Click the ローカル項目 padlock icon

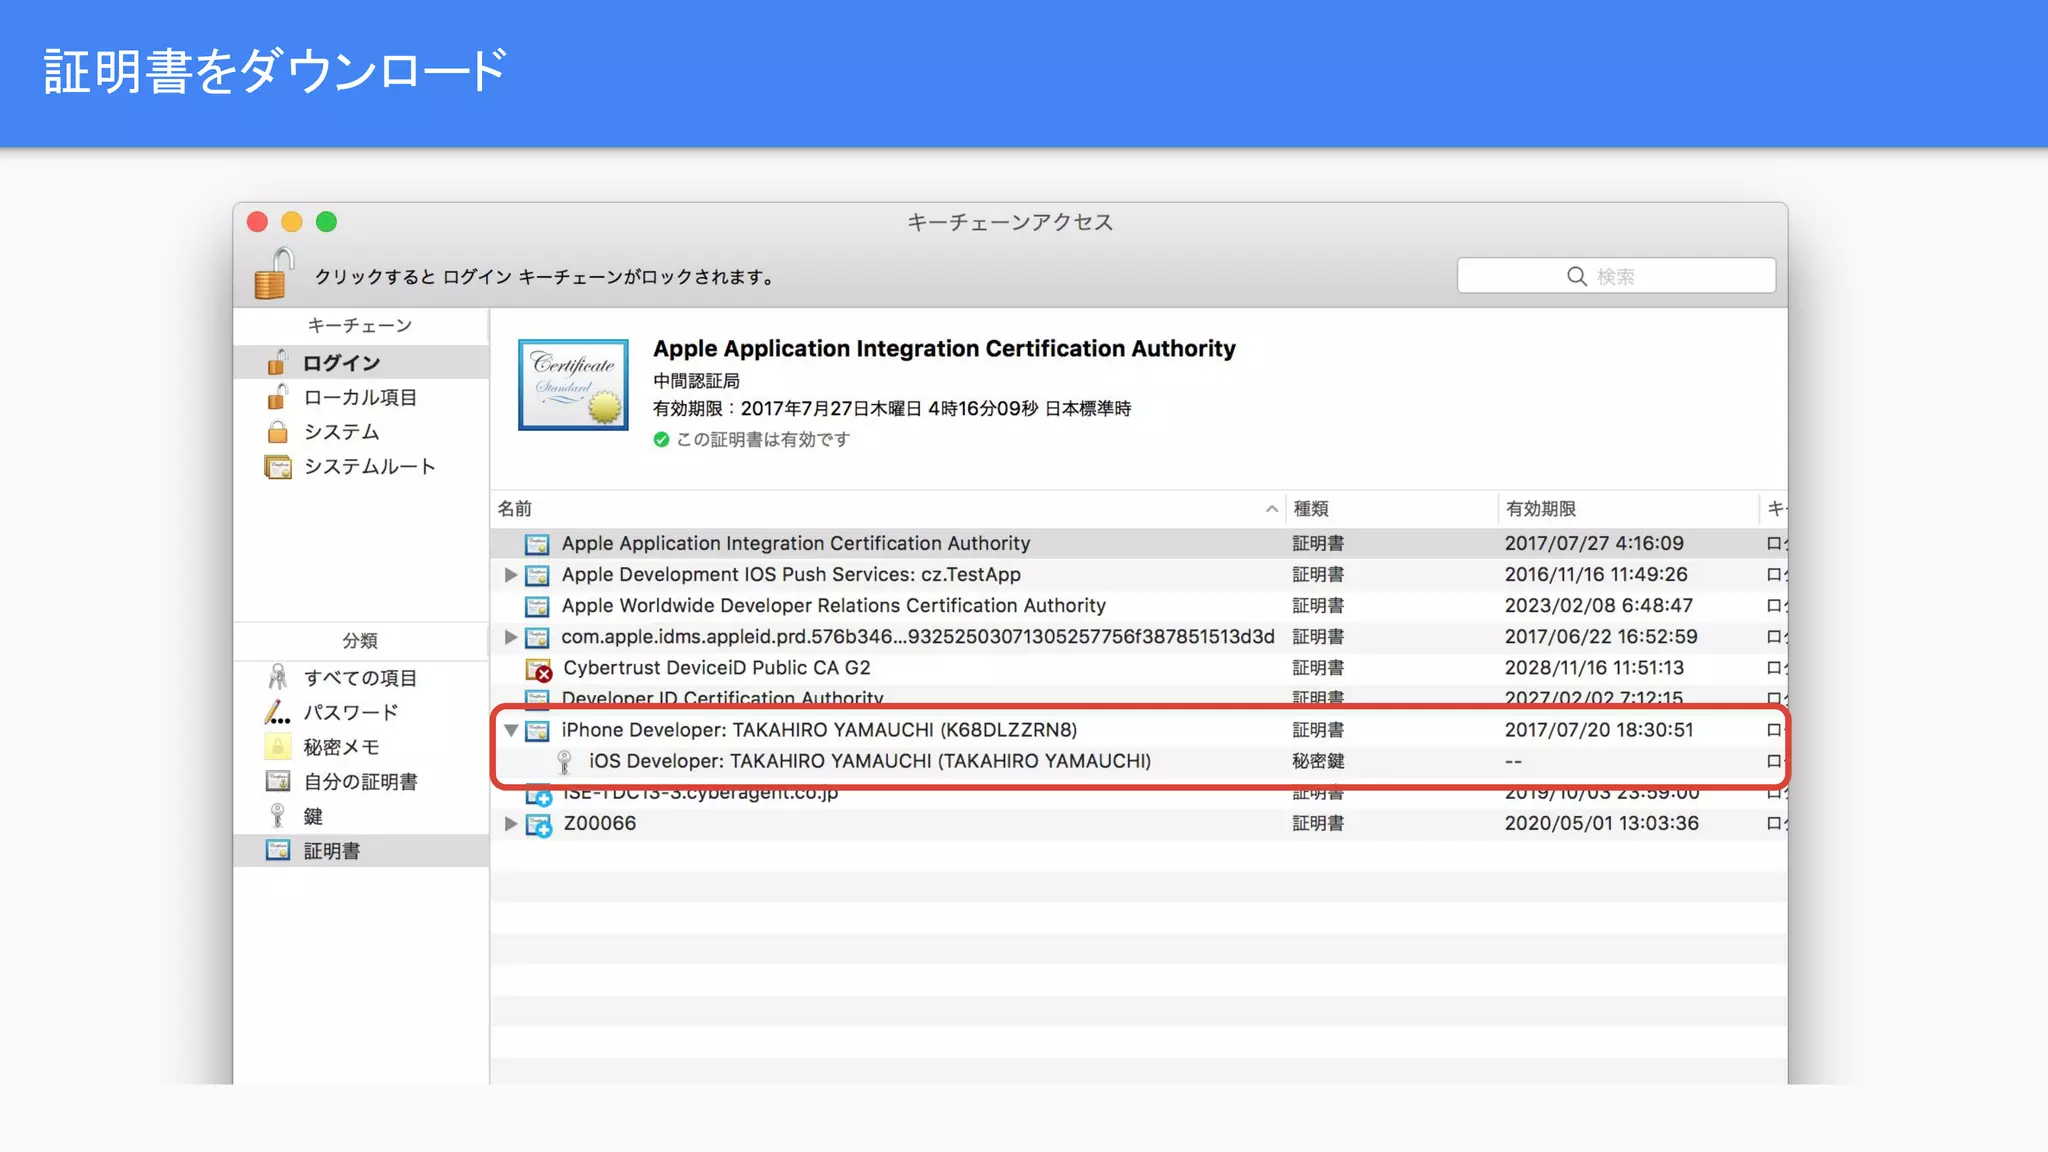278,397
